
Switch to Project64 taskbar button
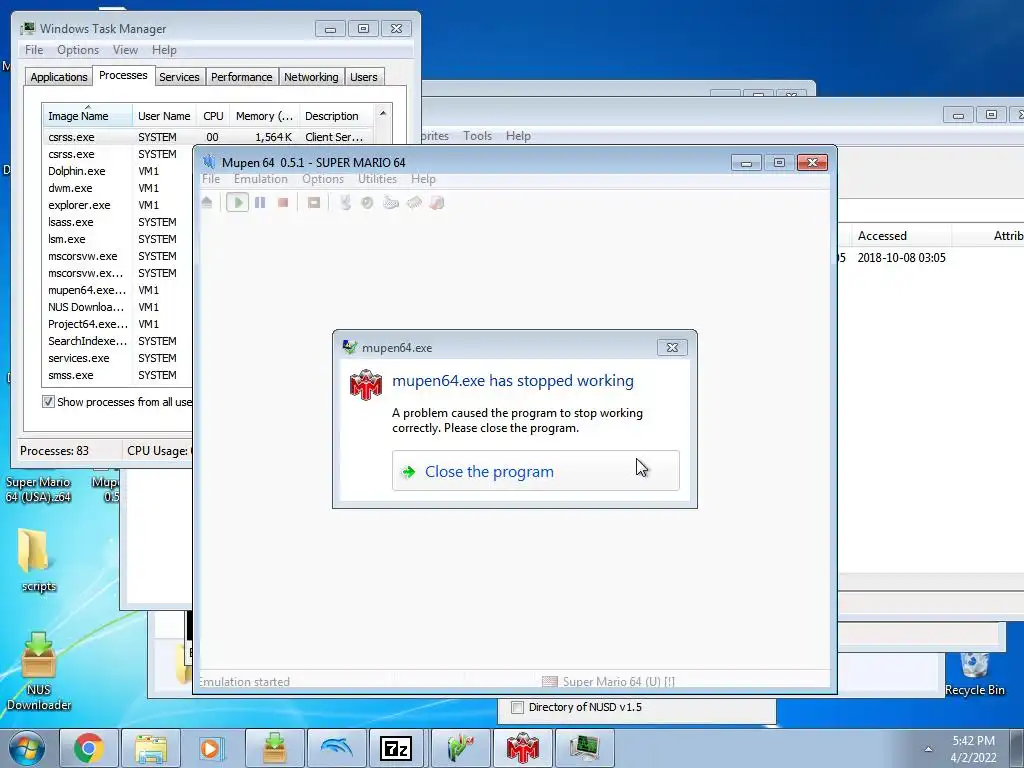pyautogui.click(x=460, y=748)
